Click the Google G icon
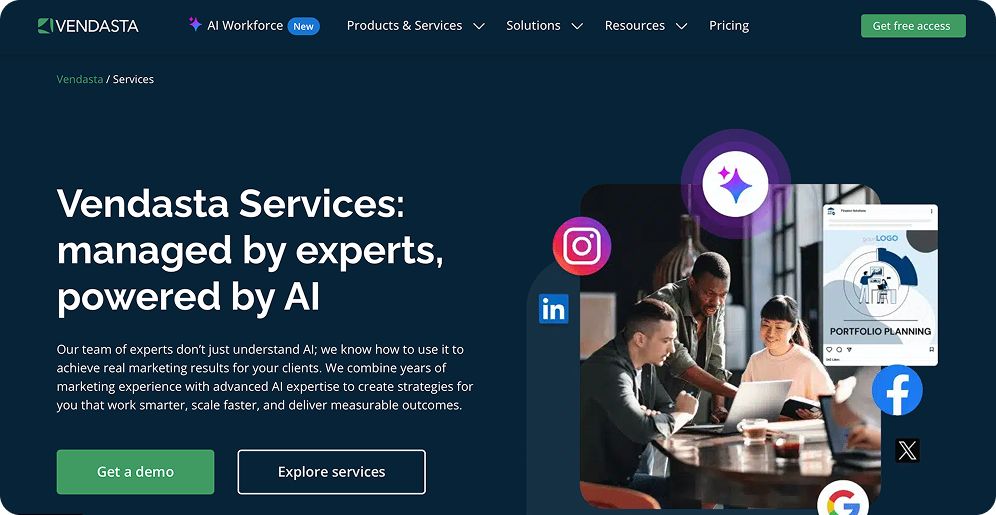 843,502
